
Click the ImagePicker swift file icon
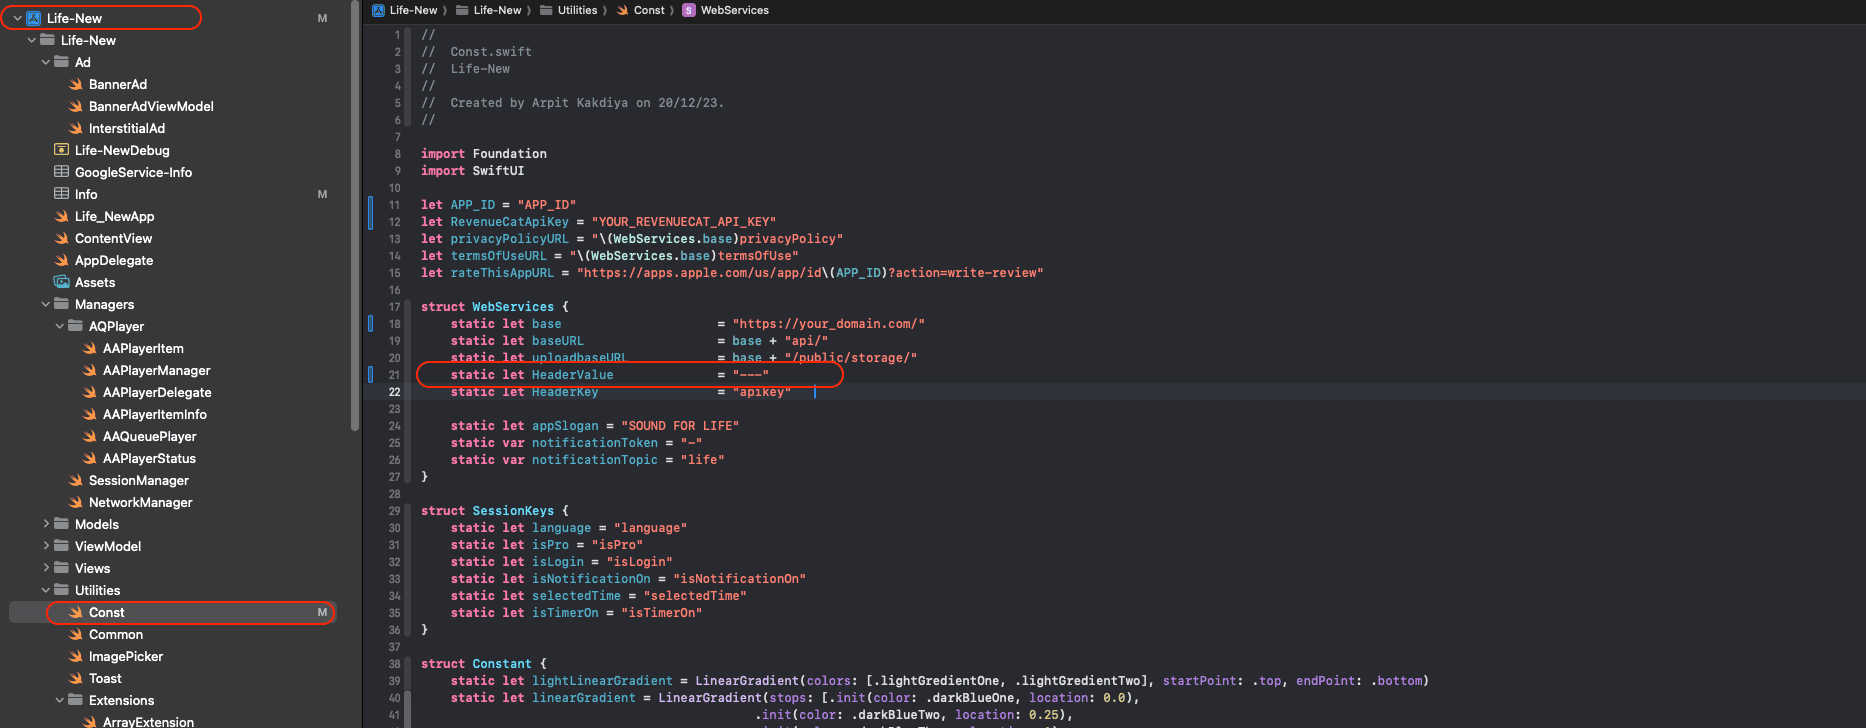75,656
